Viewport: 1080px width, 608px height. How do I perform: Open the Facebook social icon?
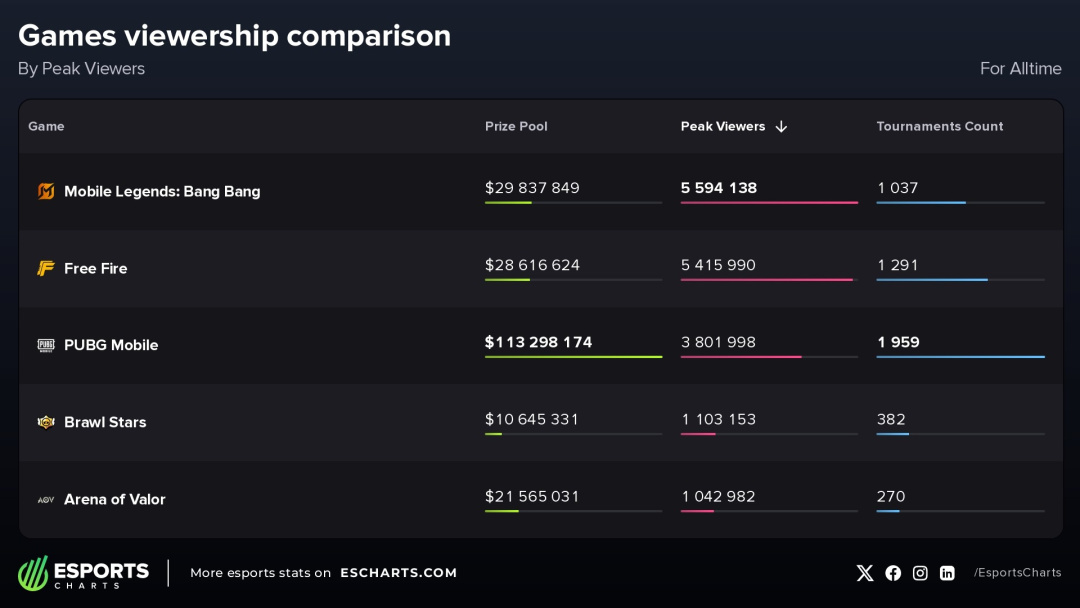pos(893,573)
